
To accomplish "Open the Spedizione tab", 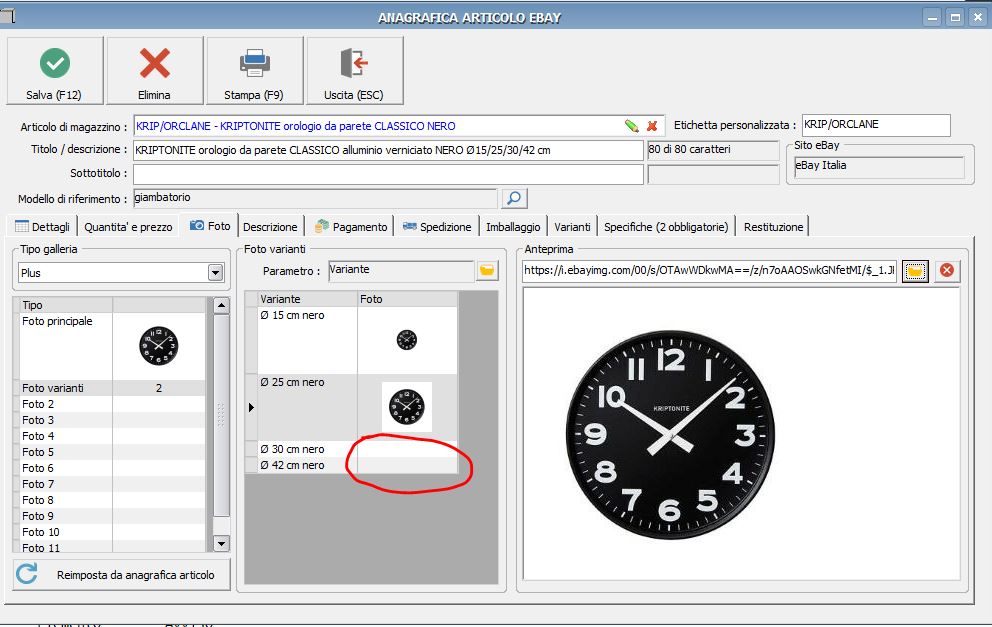I will [437, 227].
